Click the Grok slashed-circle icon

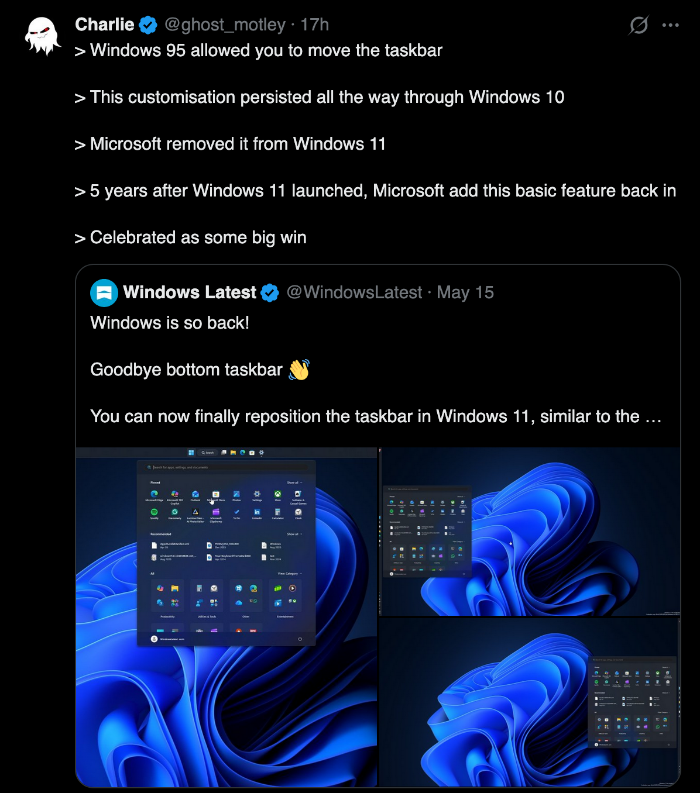pos(639,25)
